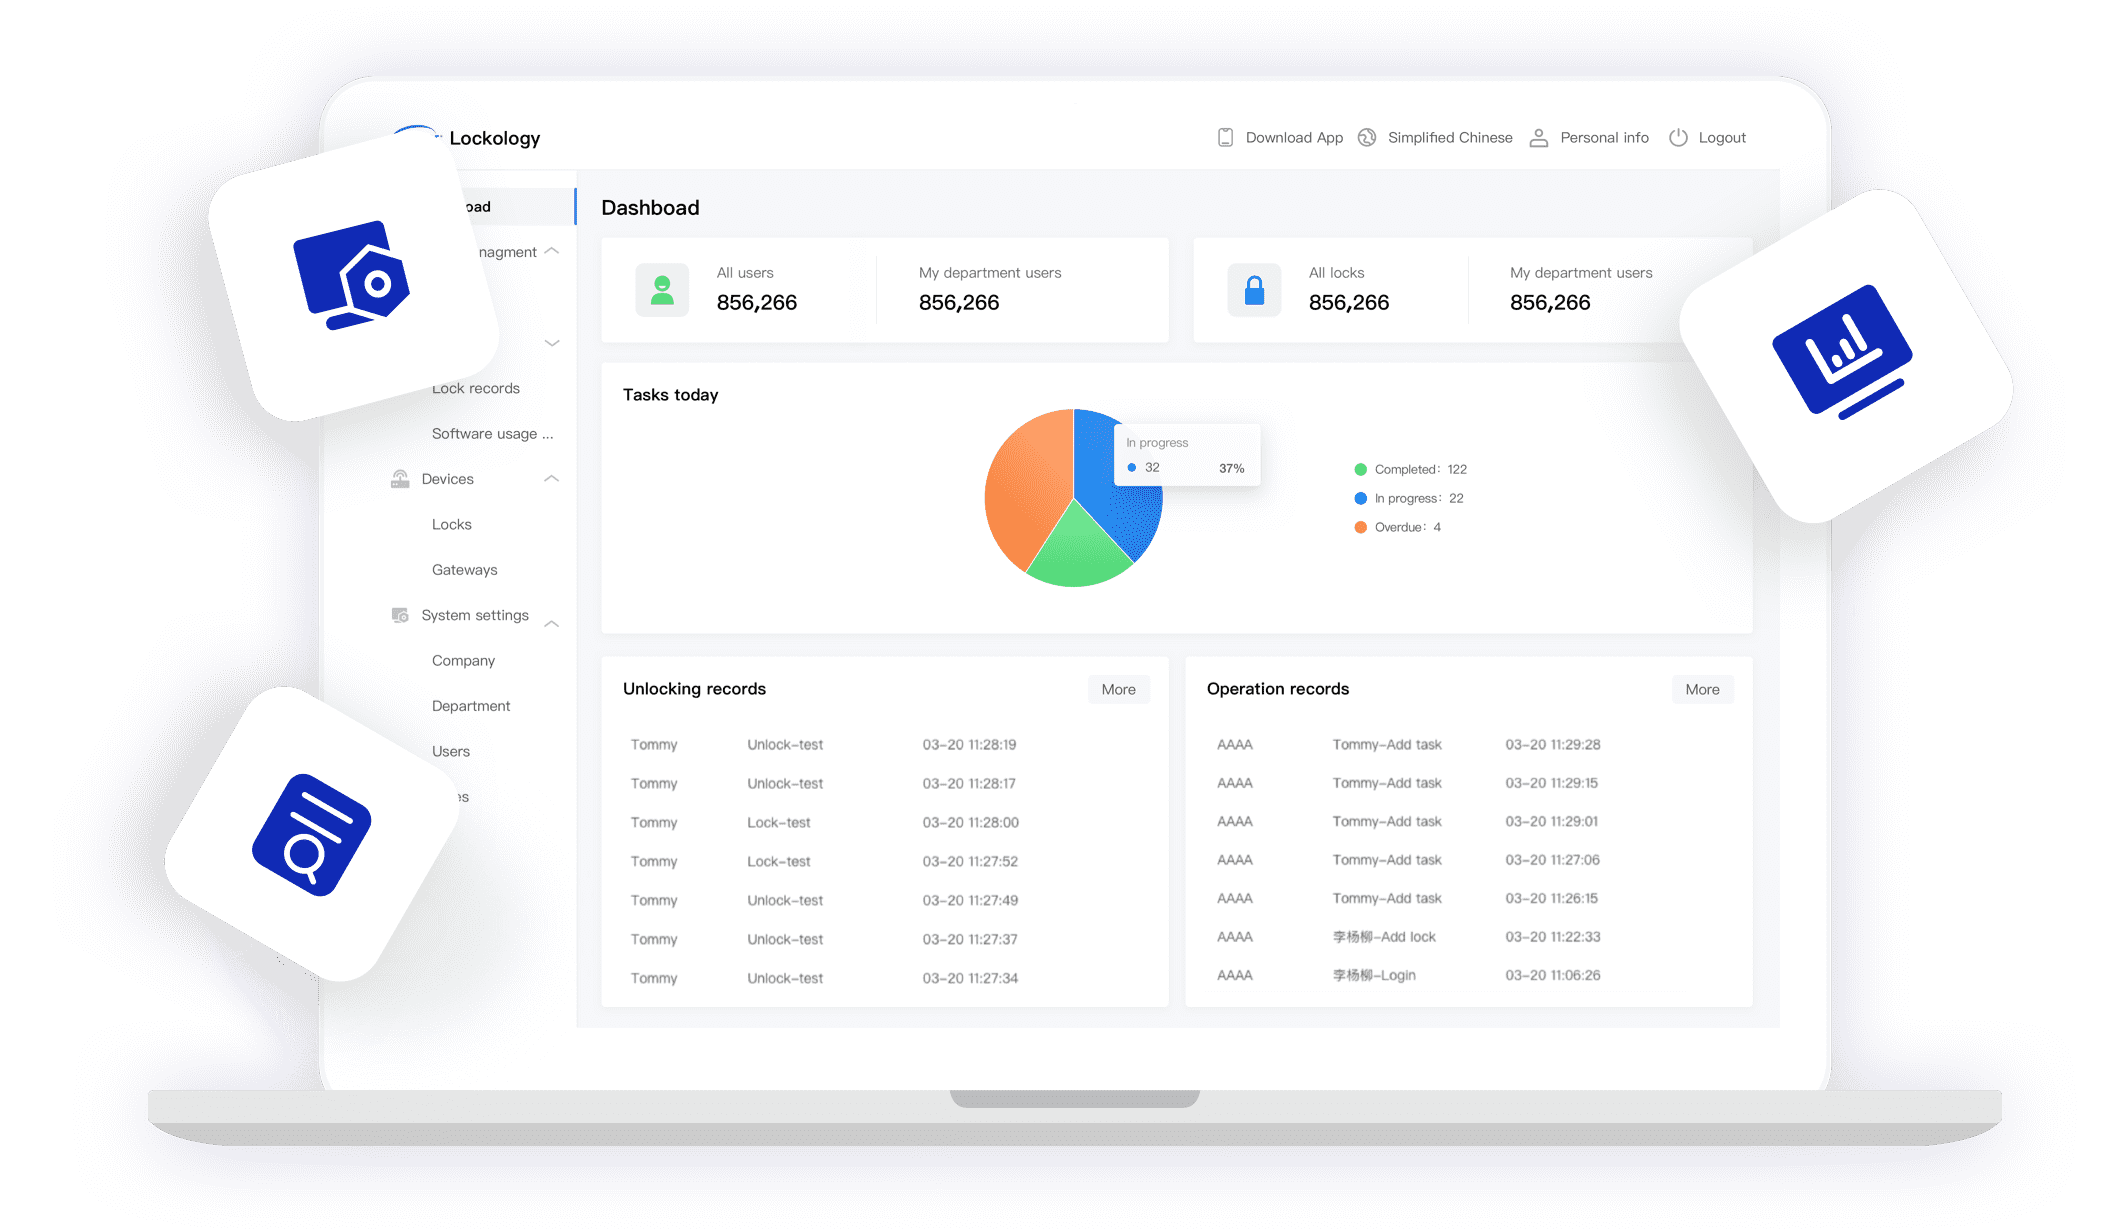Click More button for Operation records
Viewport: 2118px width, 1230px height.
(1702, 689)
